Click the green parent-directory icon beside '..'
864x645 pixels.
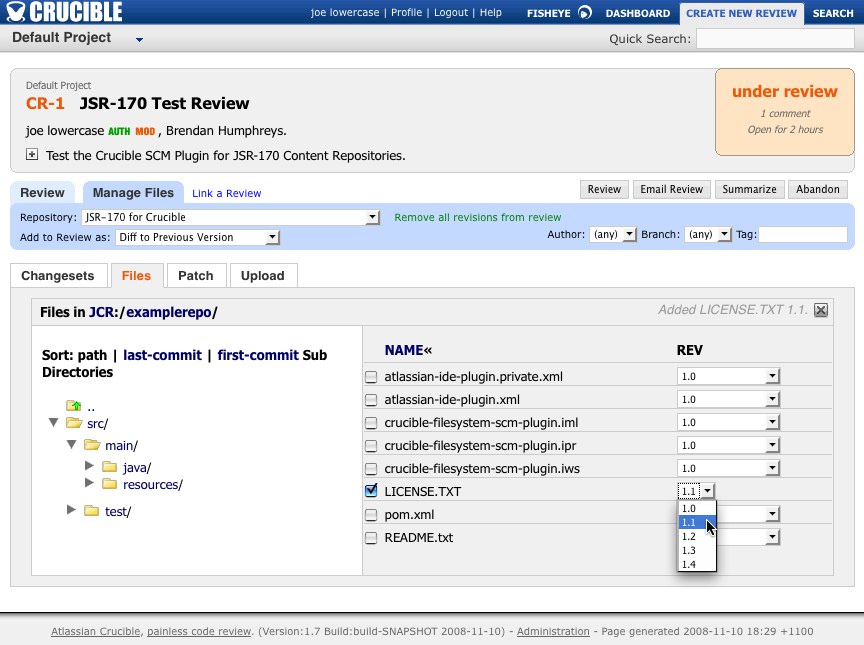pyautogui.click(x=73, y=405)
